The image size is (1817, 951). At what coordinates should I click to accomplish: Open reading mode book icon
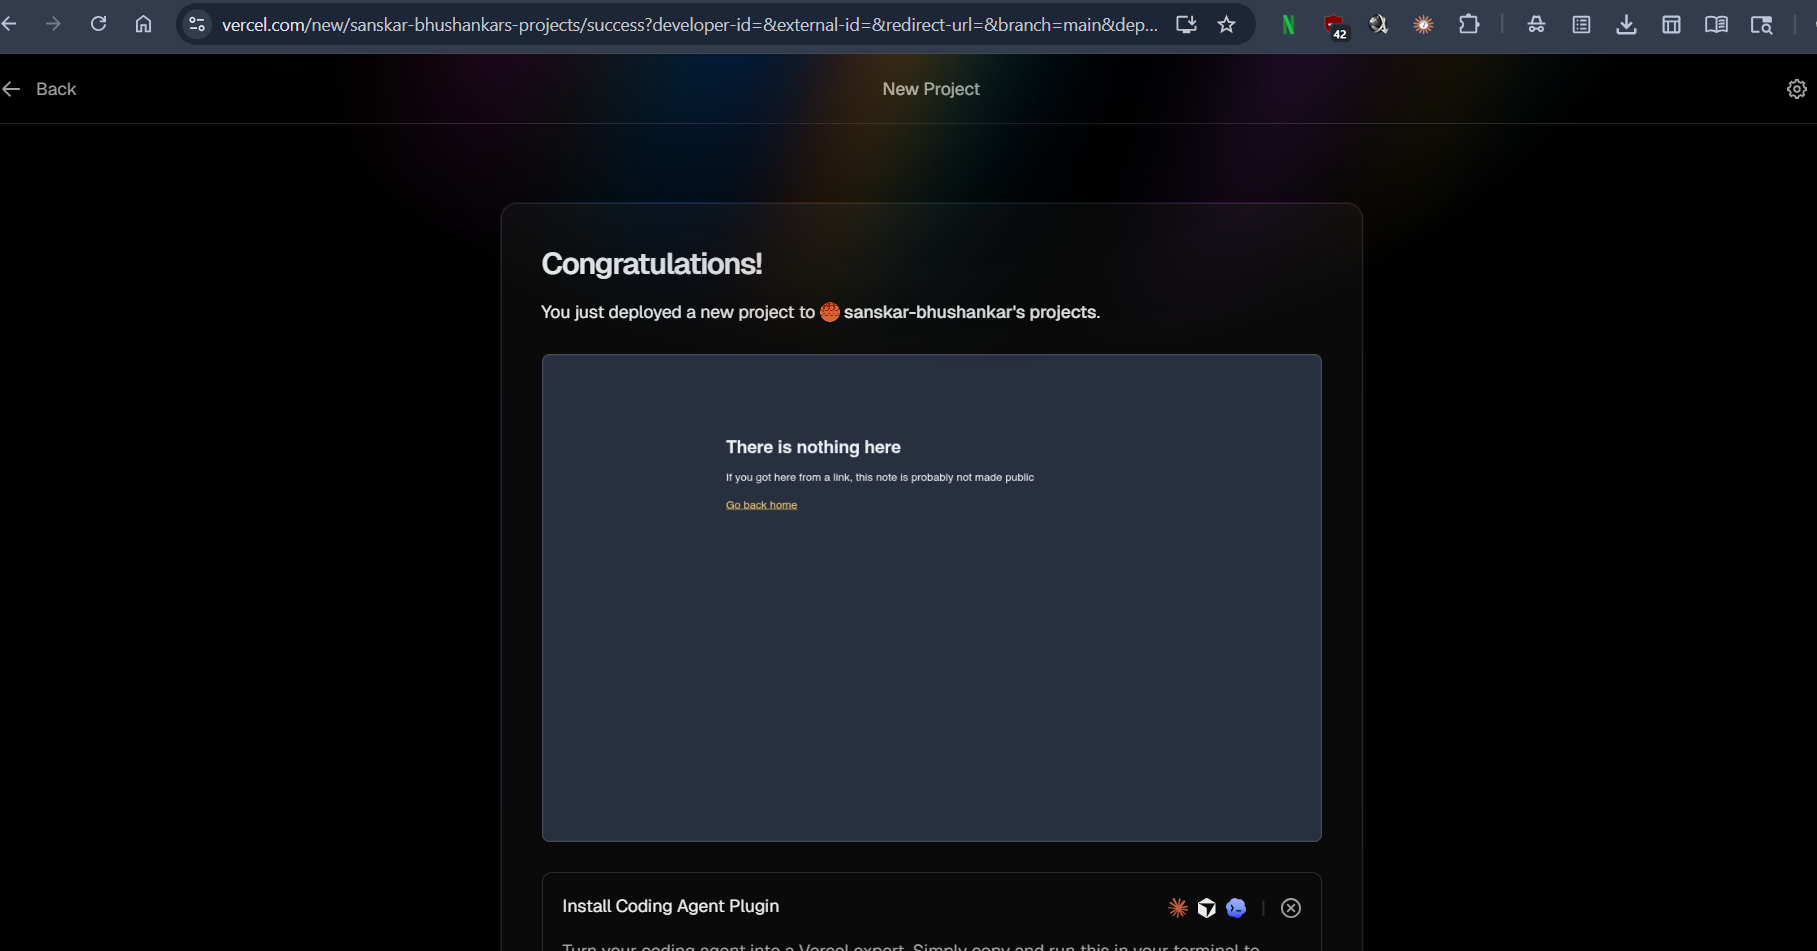point(1716,25)
